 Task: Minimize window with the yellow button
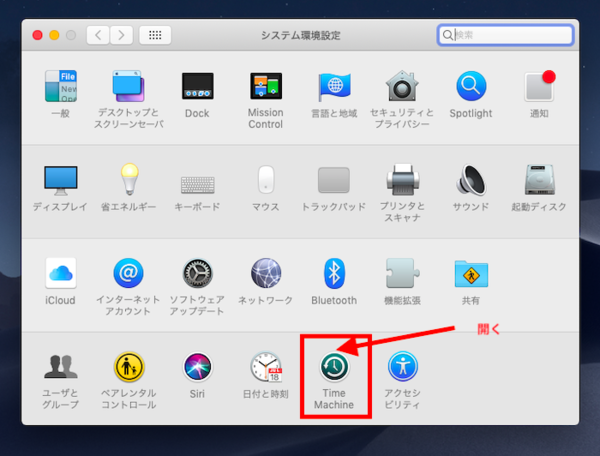tap(54, 35)
